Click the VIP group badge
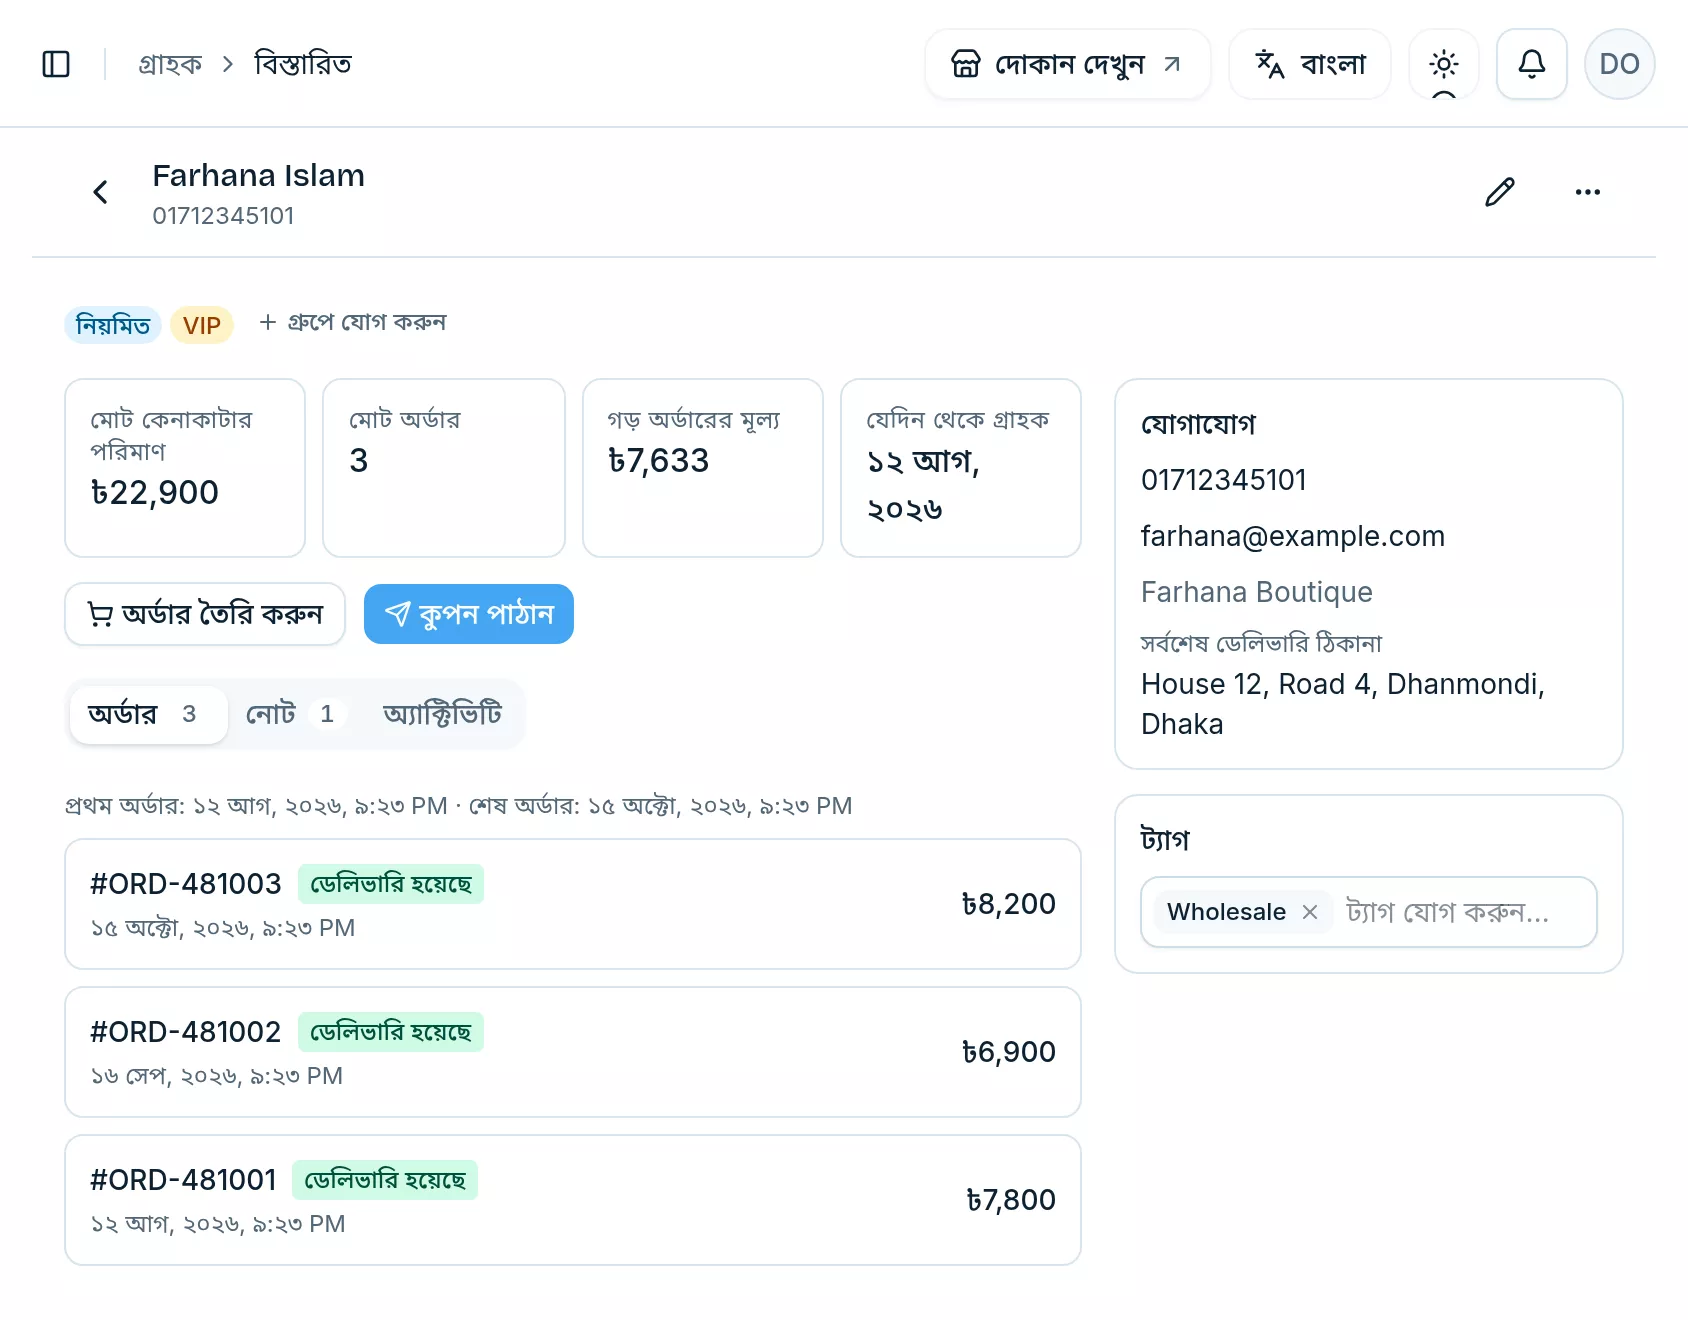1688x1320 pixels. [x=202, y=325]
